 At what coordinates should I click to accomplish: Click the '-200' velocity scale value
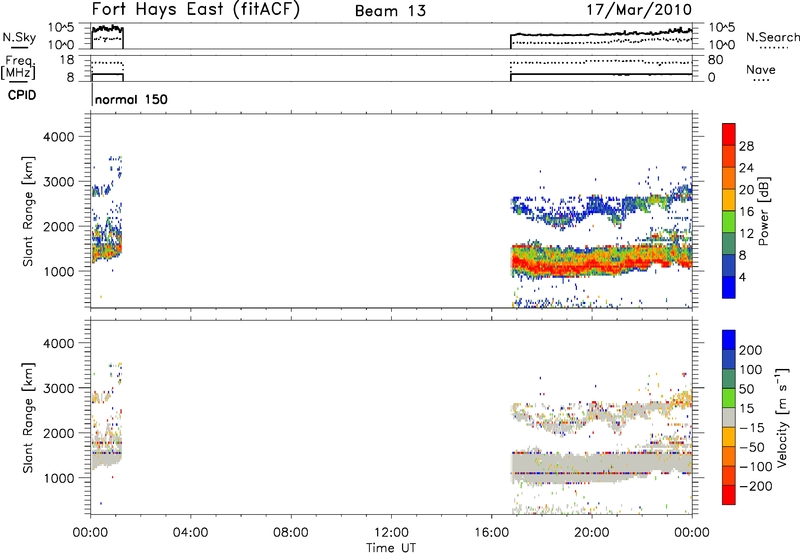coord(755,486)
